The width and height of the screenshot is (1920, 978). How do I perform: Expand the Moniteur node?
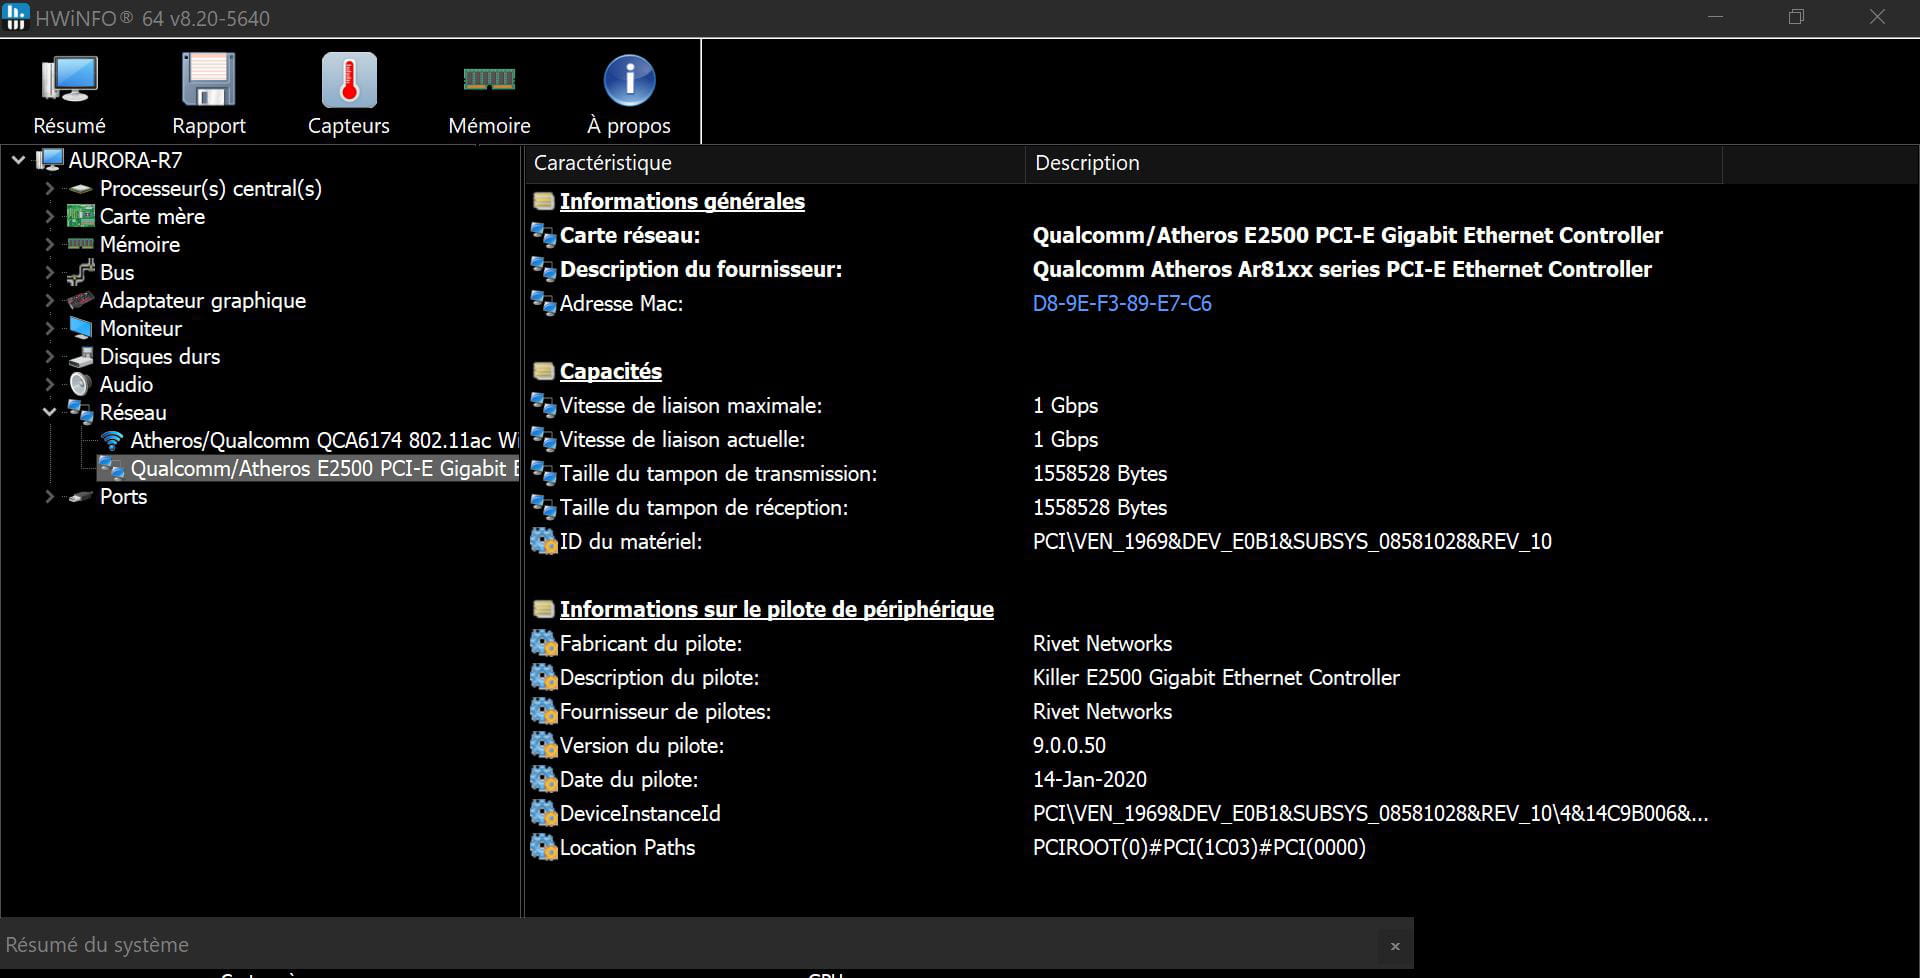tap(49, 328)
